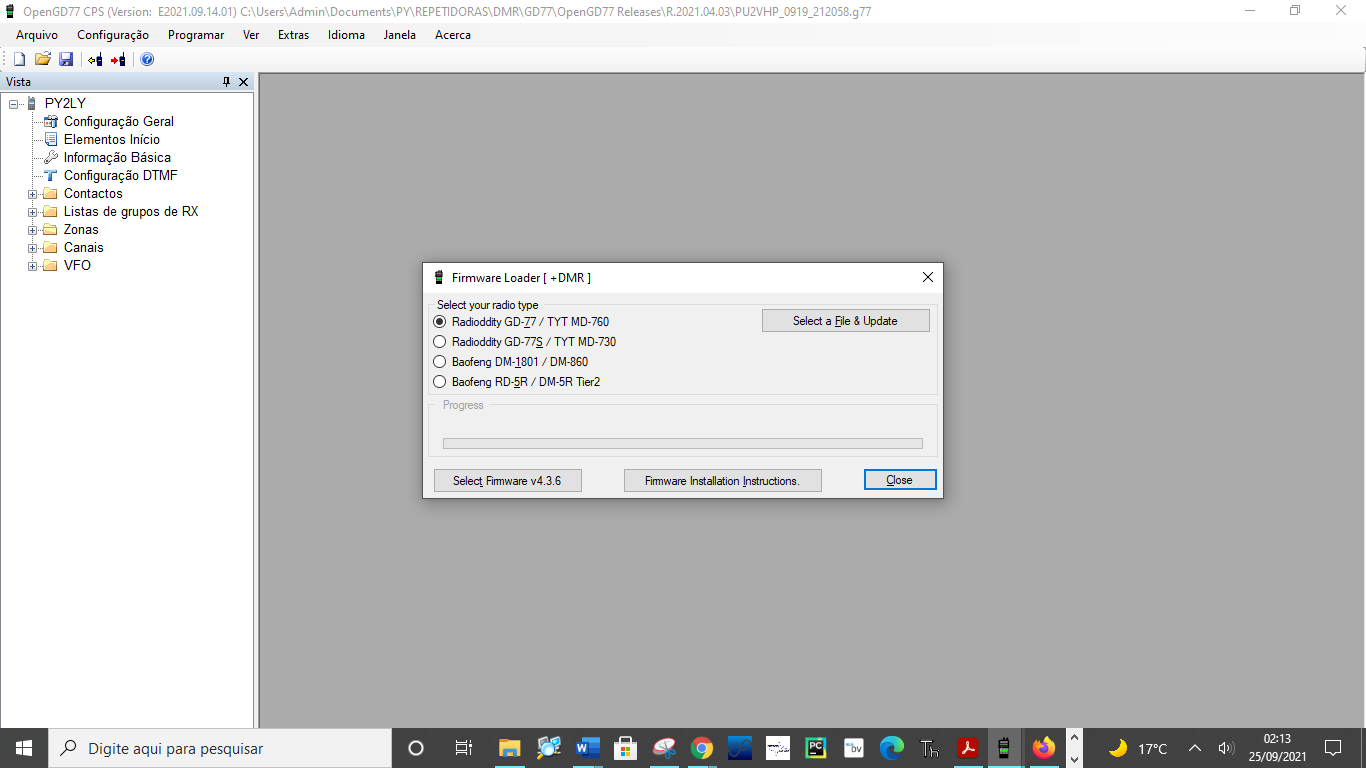Image resolution: width=1366 pixels, height=768 pixels.
Task: Close Firmware Loader dialog via X
Action: pos(927,278)
